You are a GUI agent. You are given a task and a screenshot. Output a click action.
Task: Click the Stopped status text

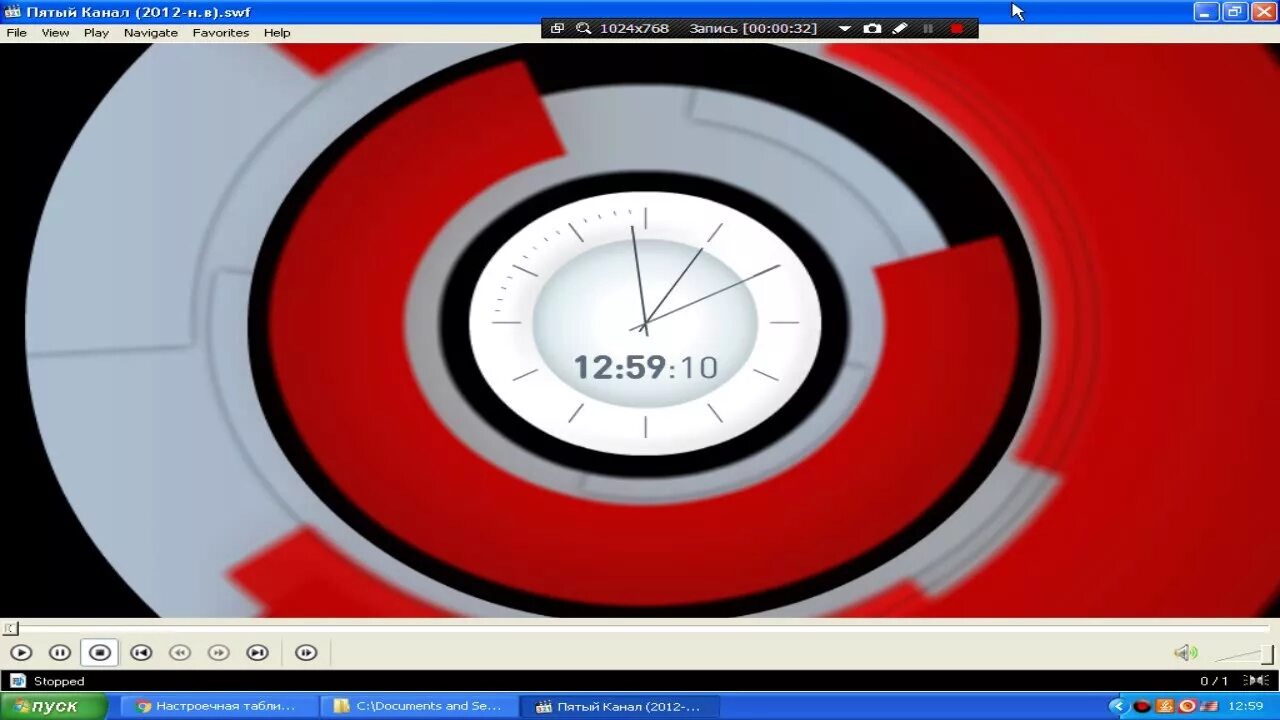(59, 681)
